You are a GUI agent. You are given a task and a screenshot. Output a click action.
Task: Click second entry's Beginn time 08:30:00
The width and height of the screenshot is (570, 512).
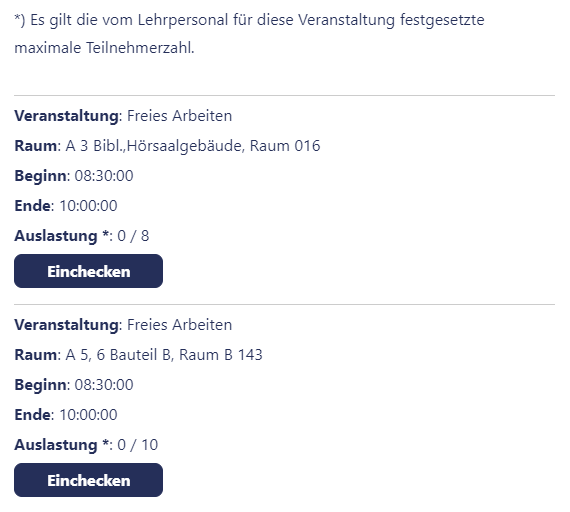pyautogui.click(x=104, y=385)
